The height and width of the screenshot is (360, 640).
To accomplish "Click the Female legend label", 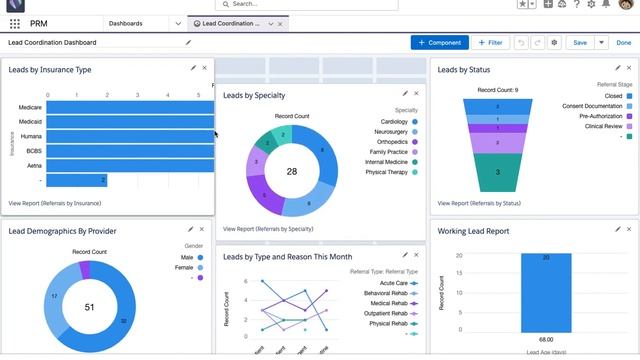I will click(184, 268).
